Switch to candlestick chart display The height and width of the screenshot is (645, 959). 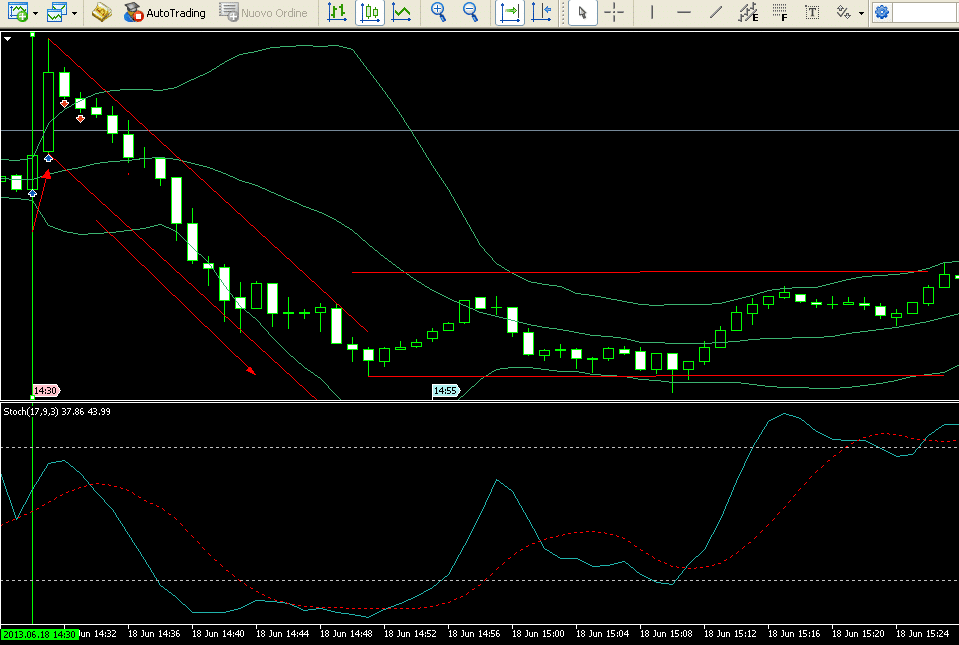[370, 12]
